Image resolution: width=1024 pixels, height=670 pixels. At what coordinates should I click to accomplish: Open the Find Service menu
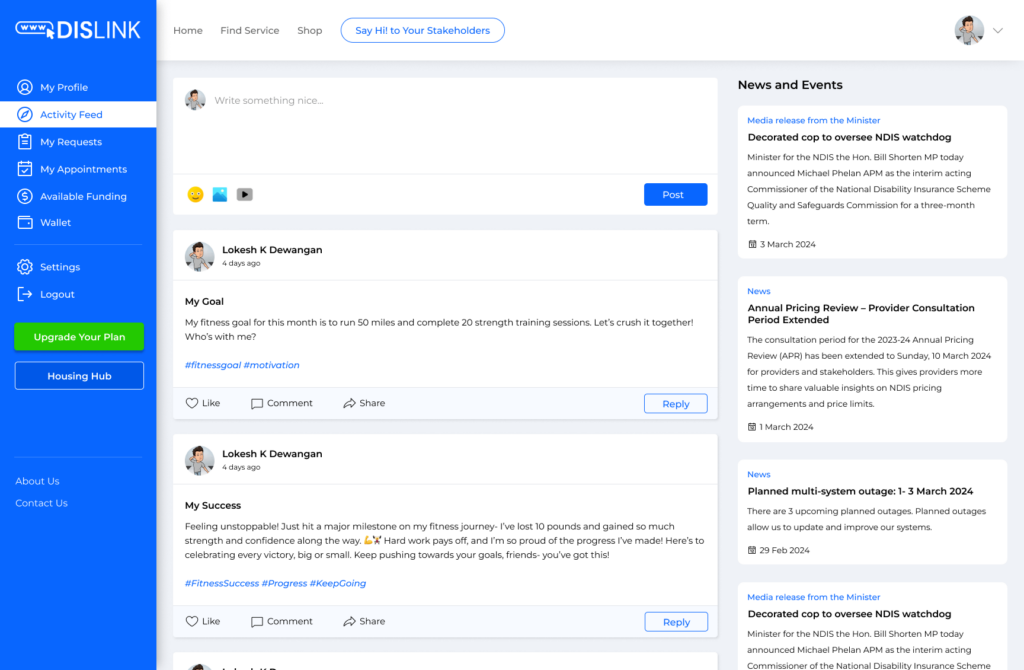coord(250,31)
